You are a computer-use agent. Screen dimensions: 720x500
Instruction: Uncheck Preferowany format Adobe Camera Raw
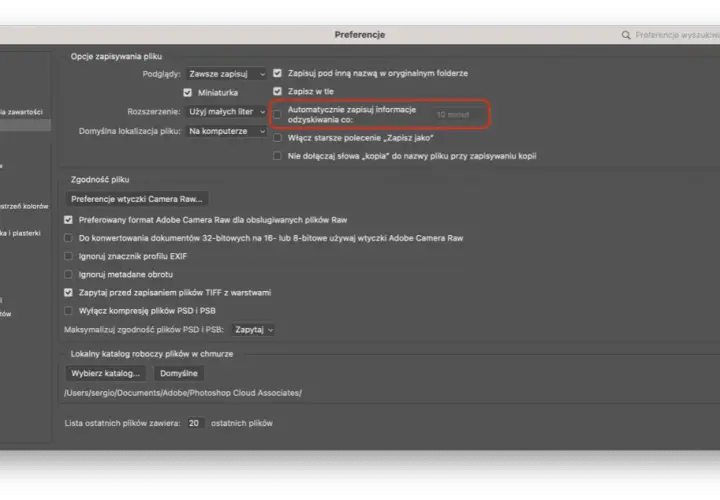pos(68,220)
